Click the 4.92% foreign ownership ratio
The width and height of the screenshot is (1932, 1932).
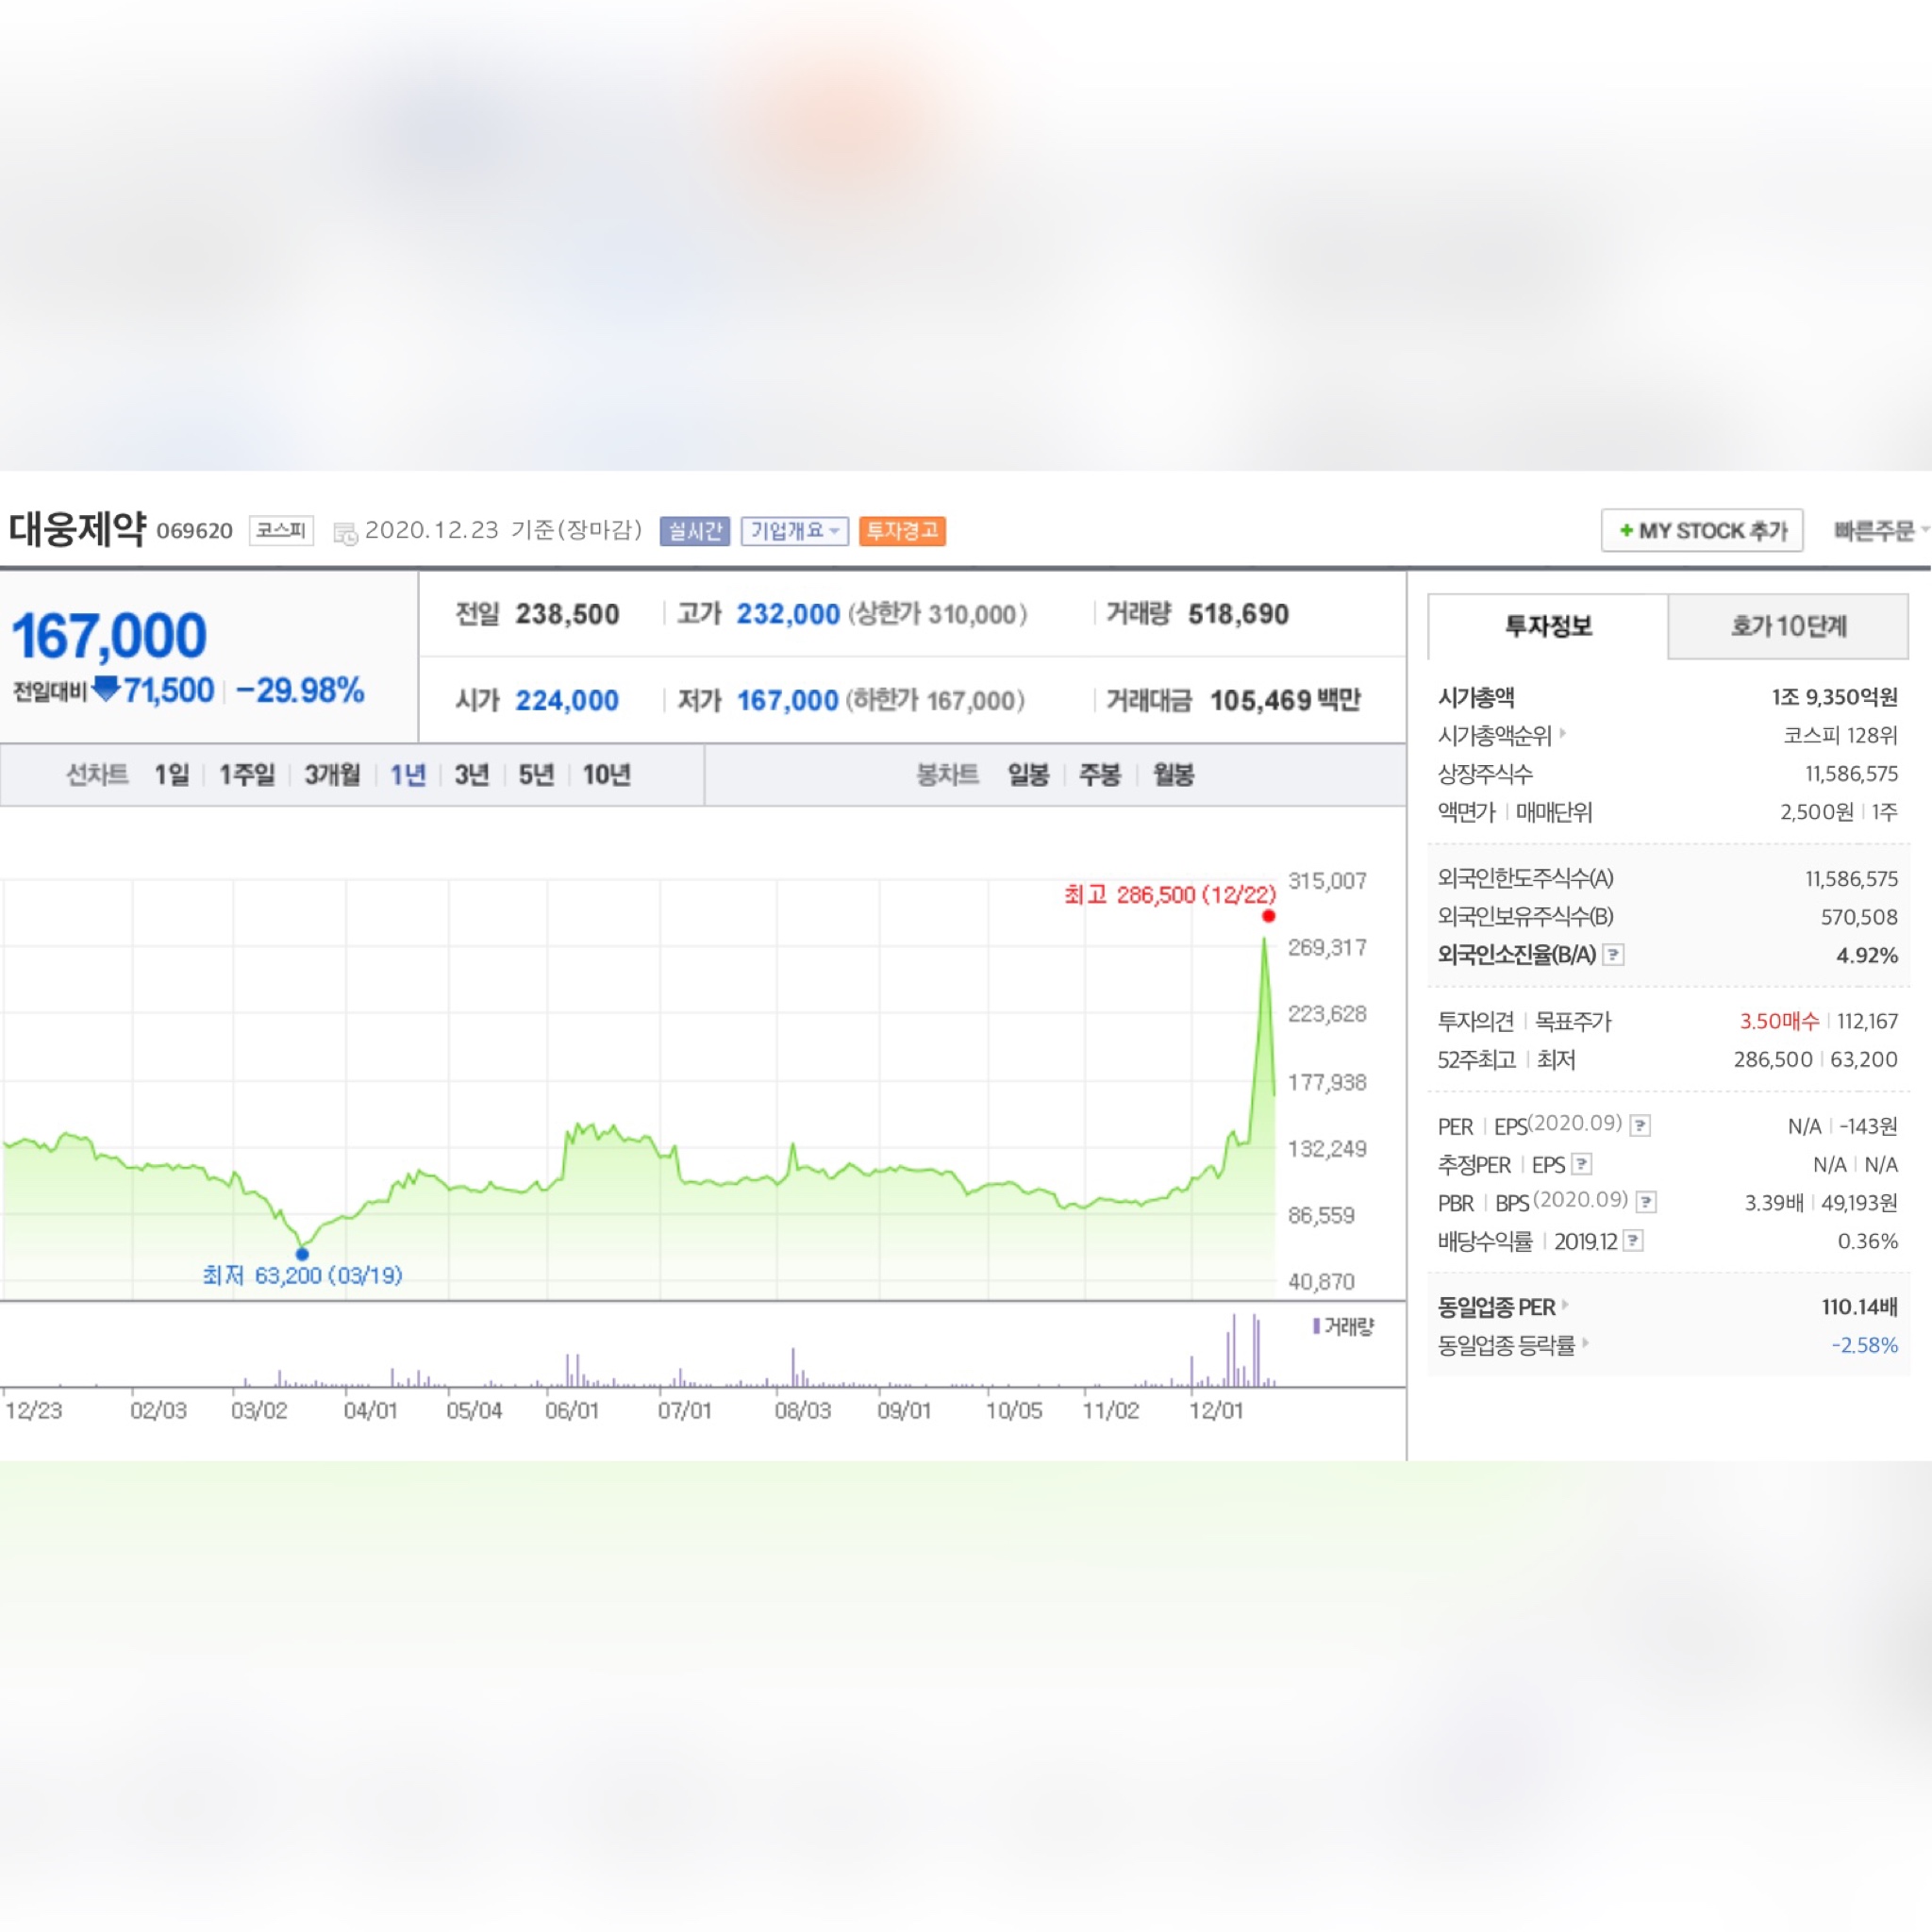coord(1866,955)
